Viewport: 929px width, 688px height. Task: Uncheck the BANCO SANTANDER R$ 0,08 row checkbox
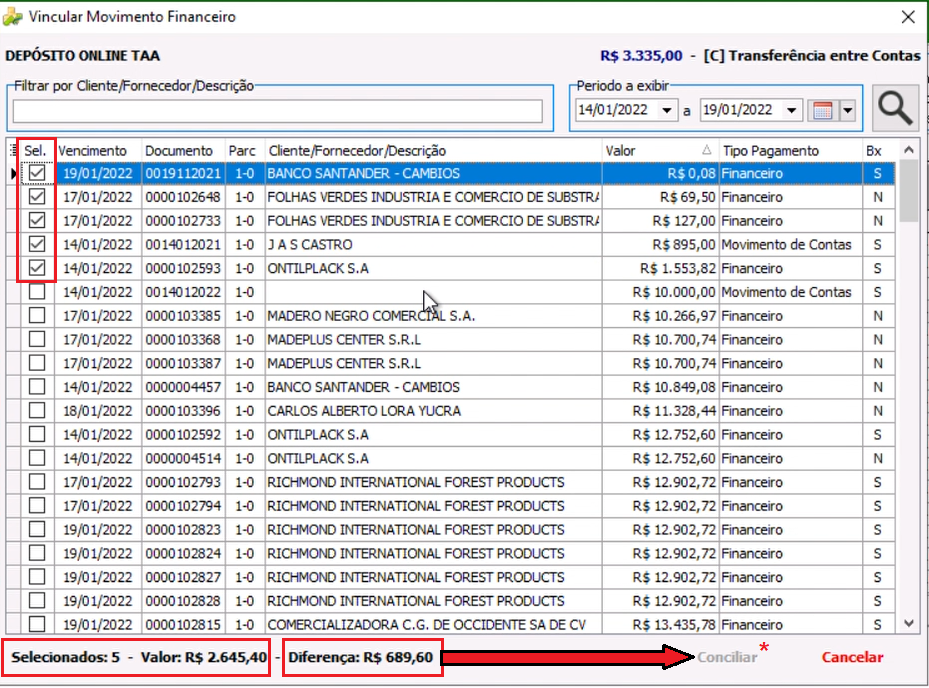click(x=37, y=173)
